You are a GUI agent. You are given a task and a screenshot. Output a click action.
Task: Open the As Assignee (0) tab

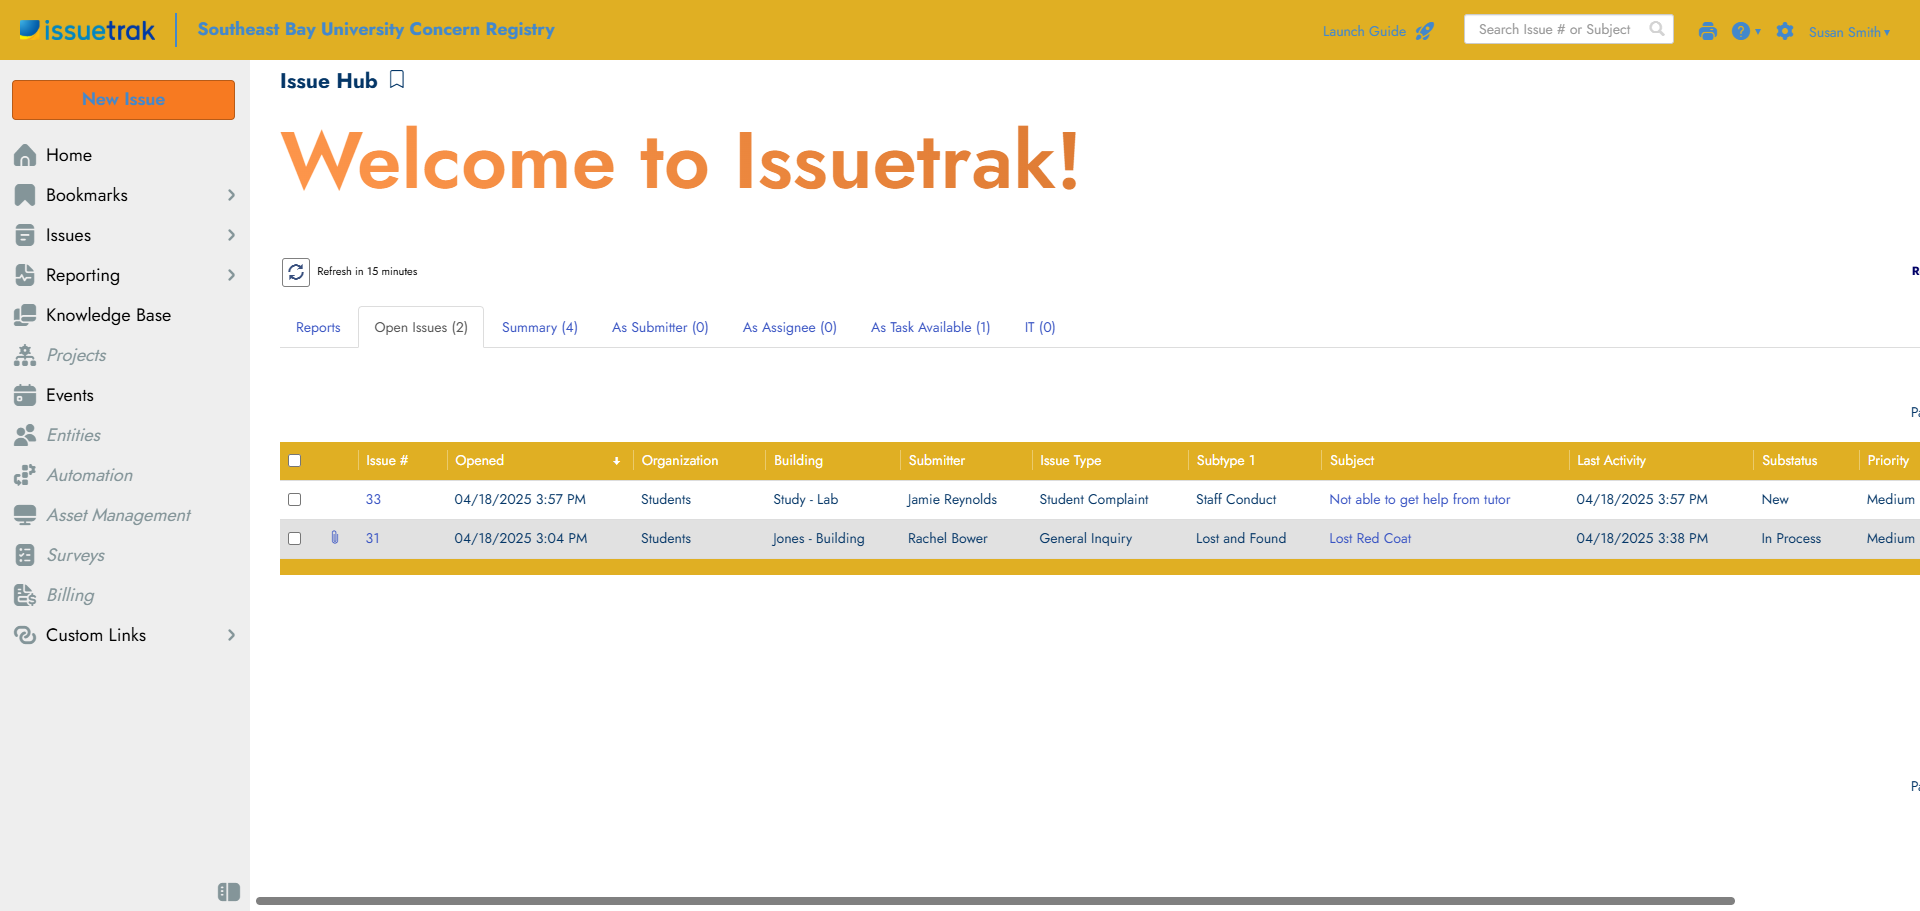point(790,327)
